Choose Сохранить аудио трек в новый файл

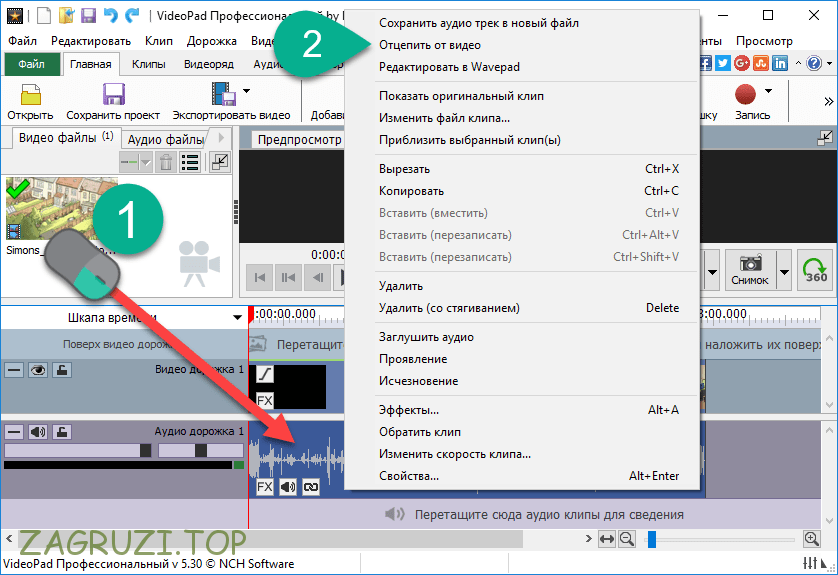click(479, 23)
